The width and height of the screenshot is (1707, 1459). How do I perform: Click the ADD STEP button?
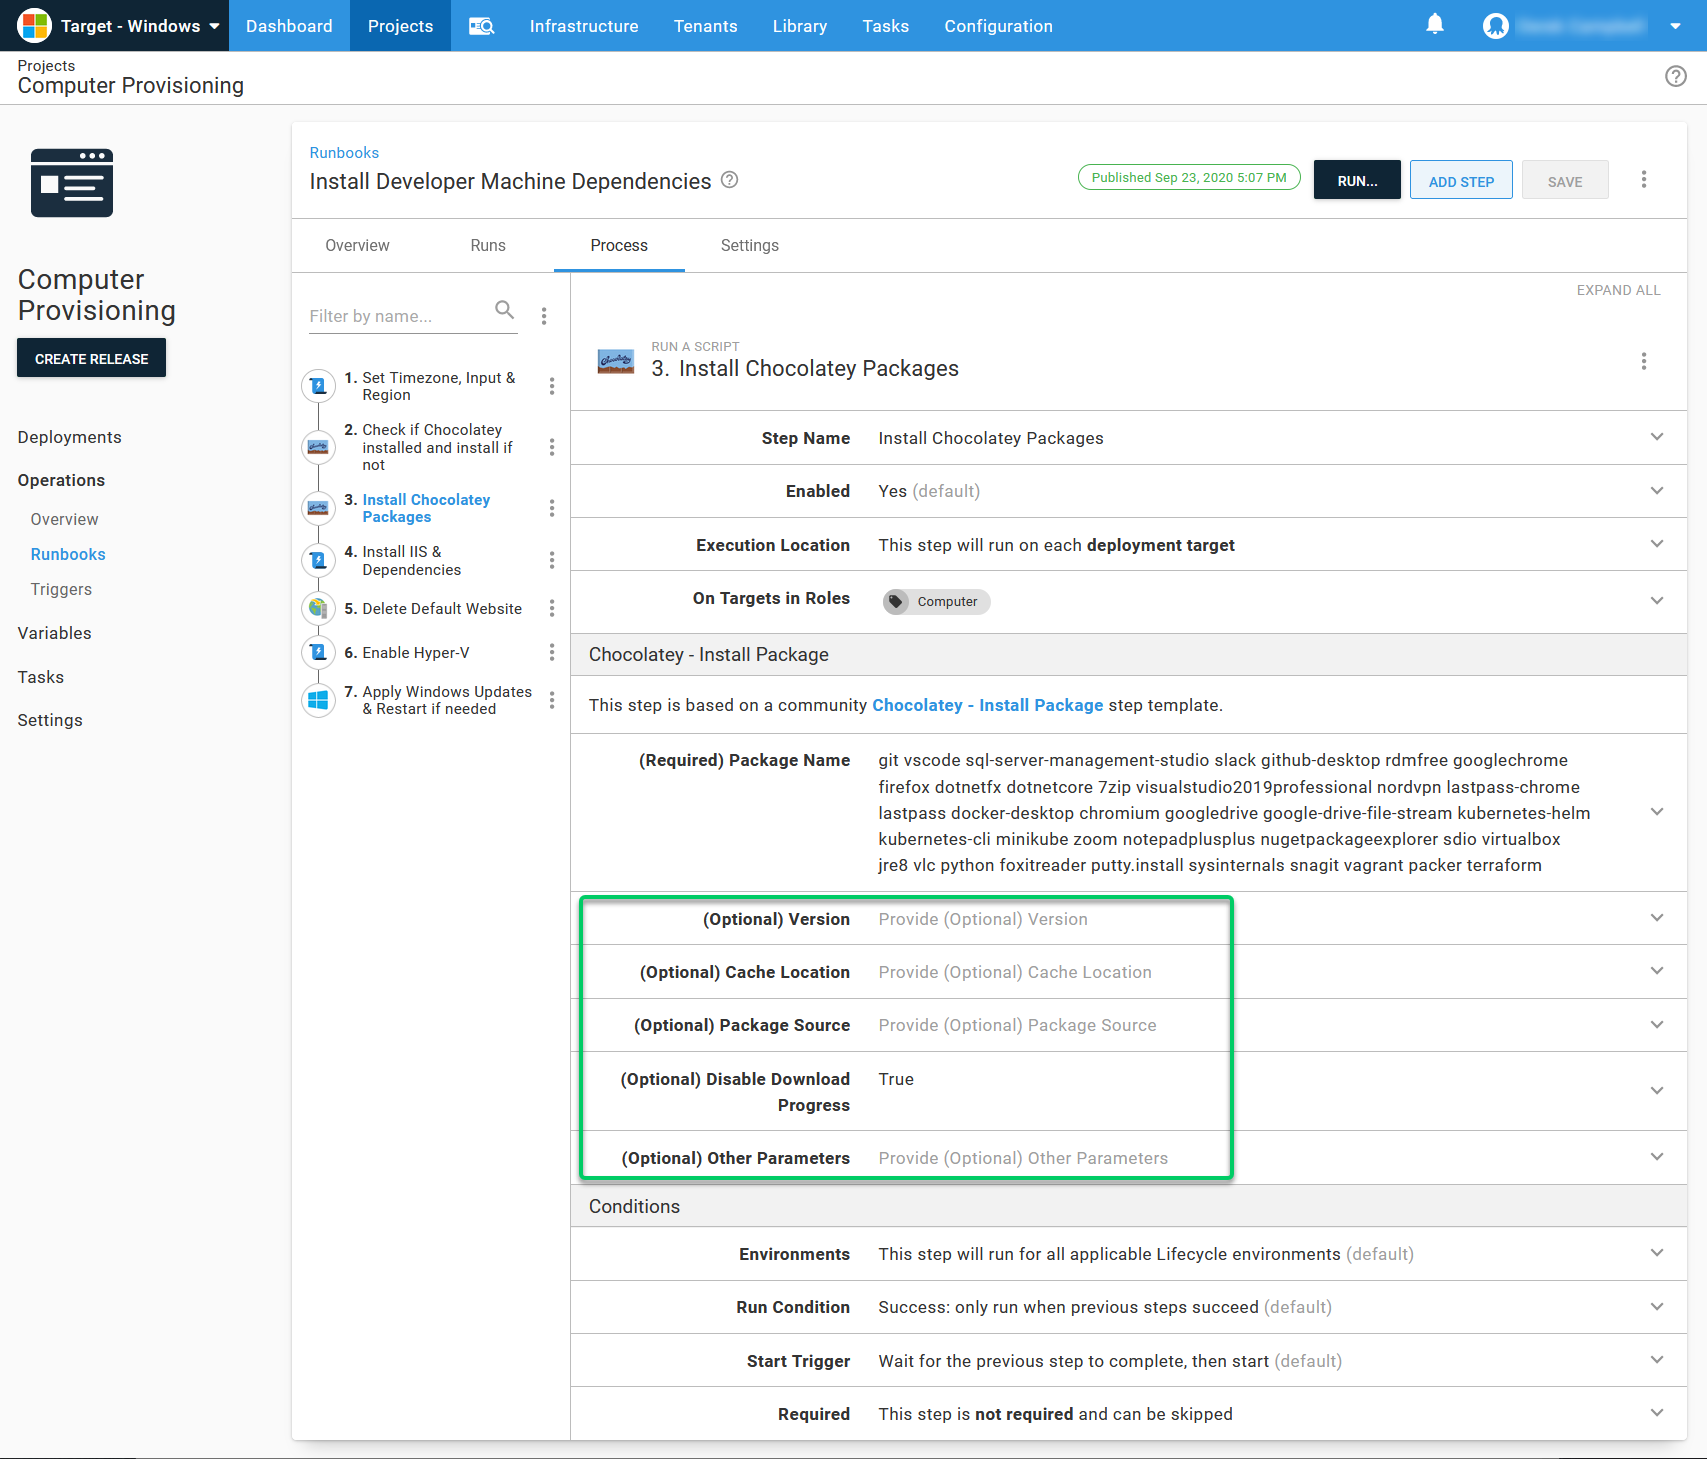point(1460,181)
